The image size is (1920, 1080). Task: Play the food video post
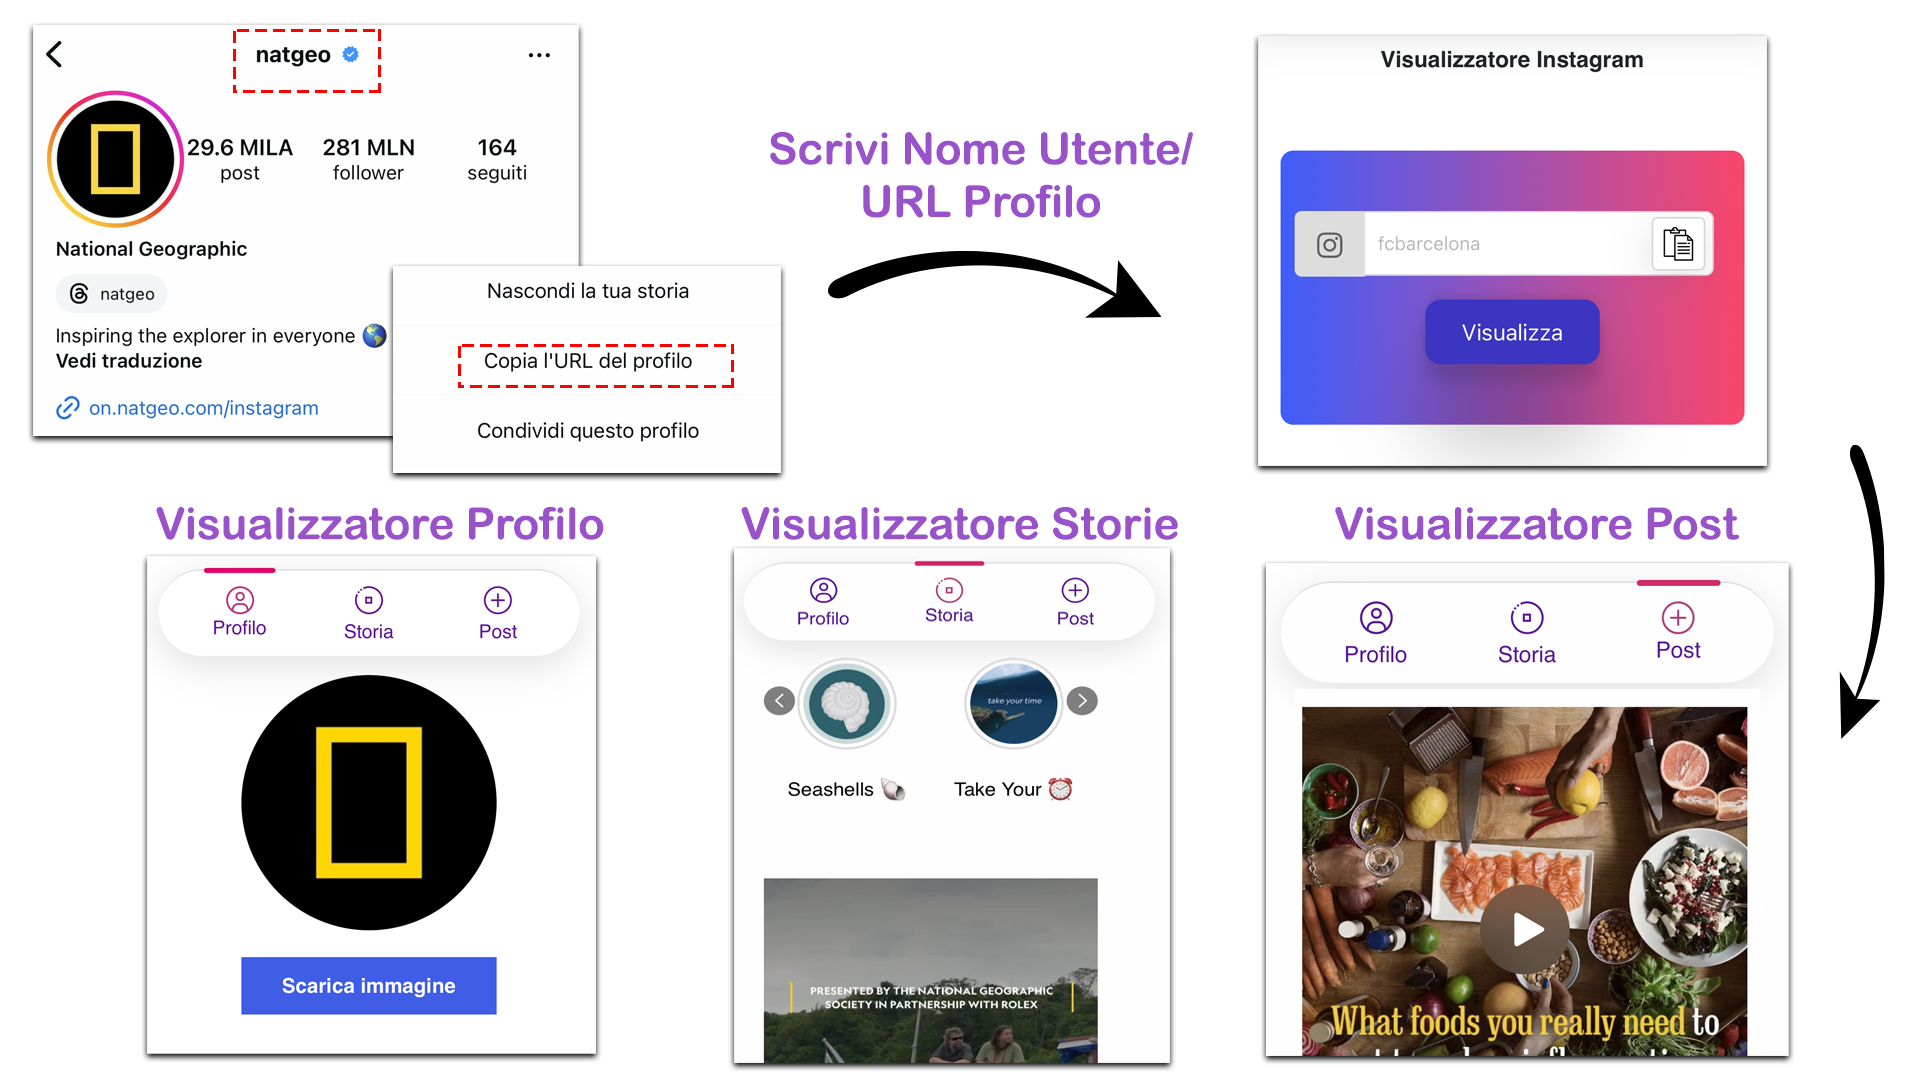click(x=1526, y=929)
